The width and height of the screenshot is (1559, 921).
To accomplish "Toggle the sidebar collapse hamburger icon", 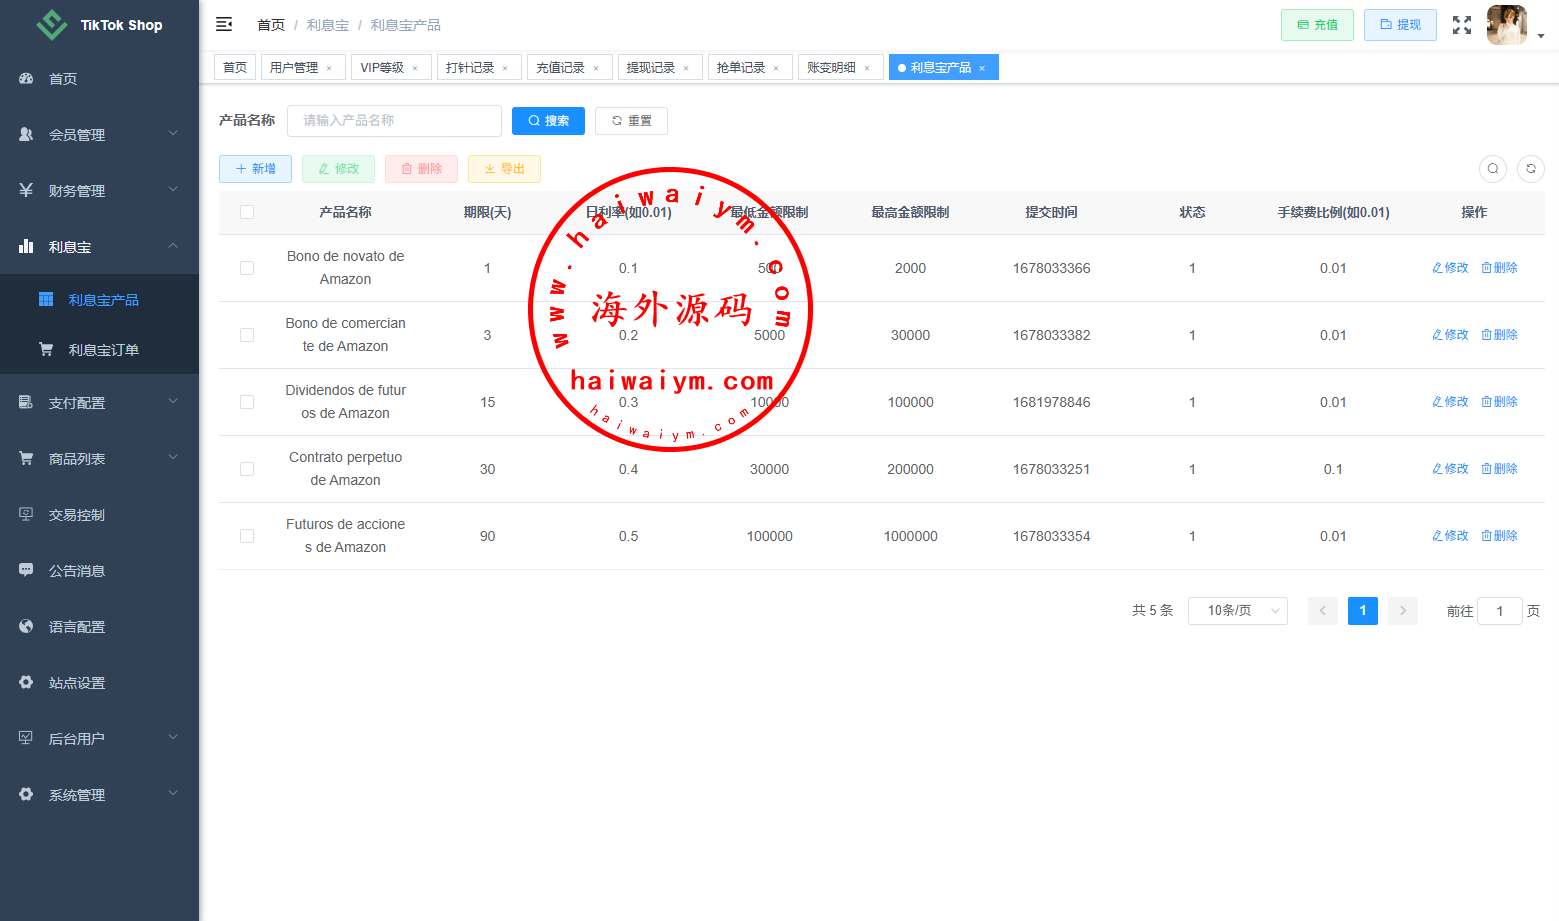I will point(224,24).
